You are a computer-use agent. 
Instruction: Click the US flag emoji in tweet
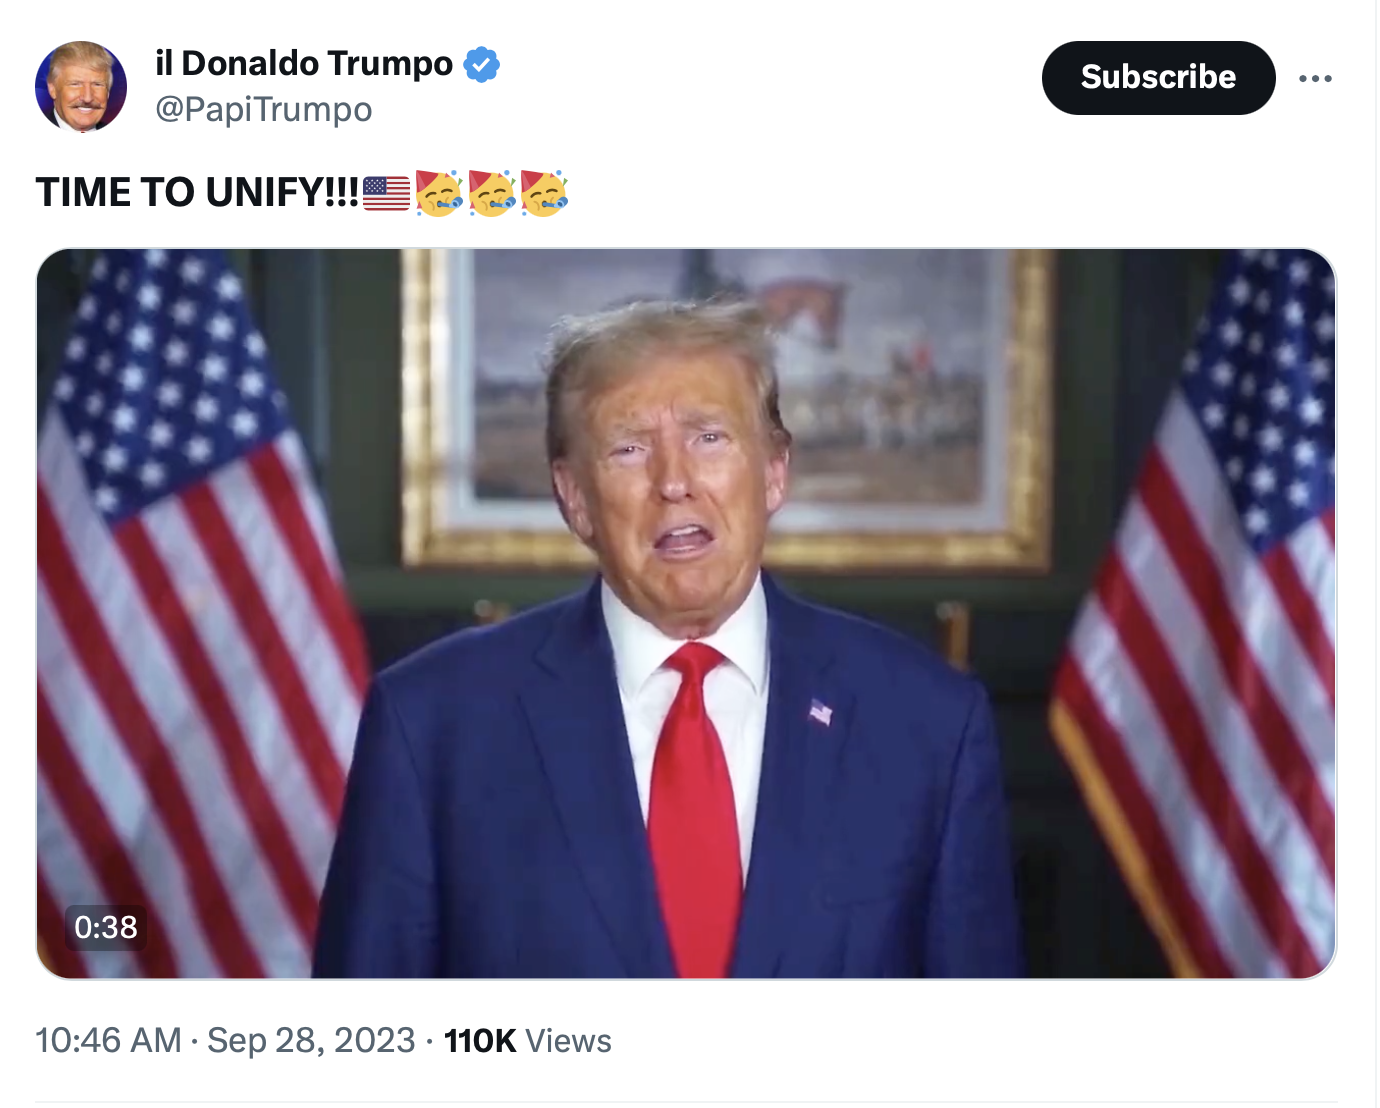click(387, 193)
